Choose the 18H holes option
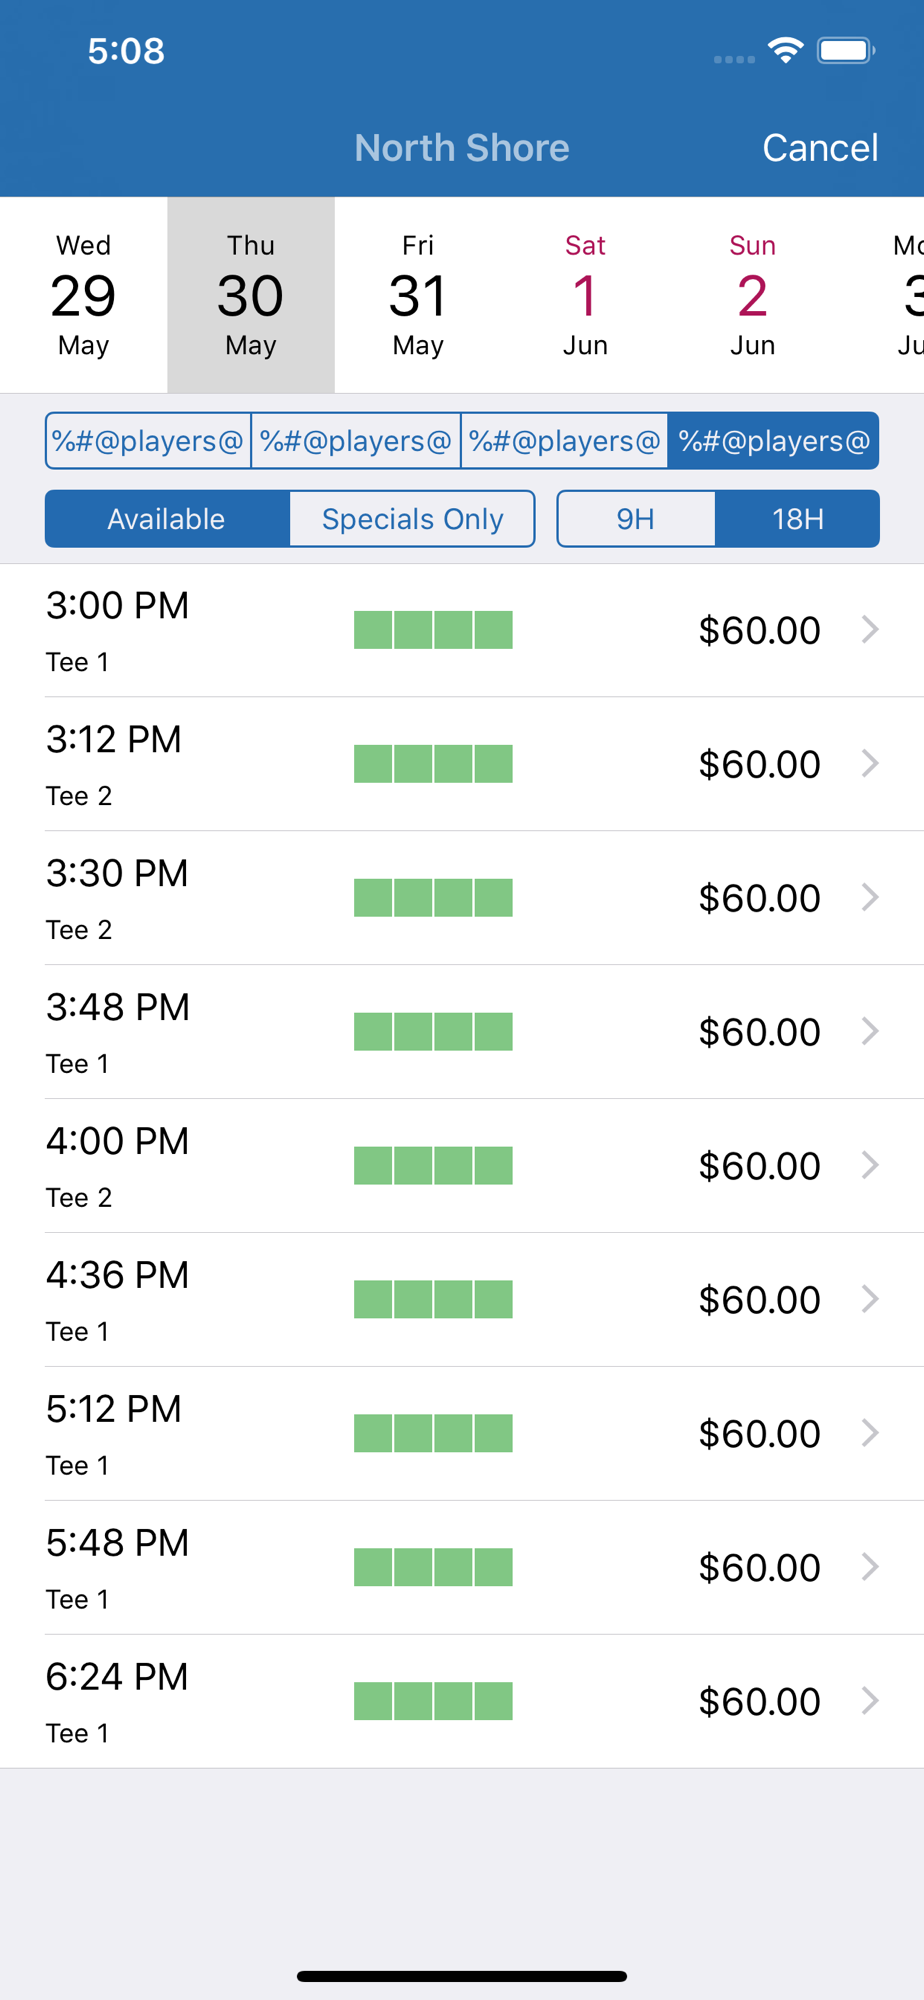The width and height of the screenshot is (924, 2000). coord(798,519)
